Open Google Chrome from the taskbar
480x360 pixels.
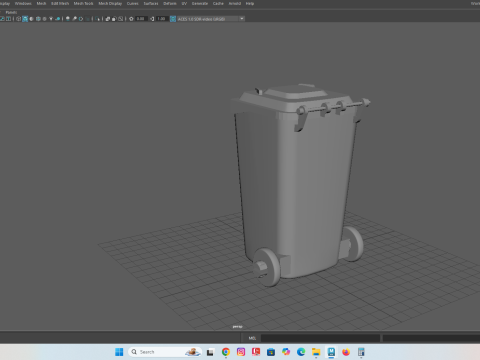pyautogui.click(x=226, y=352)
